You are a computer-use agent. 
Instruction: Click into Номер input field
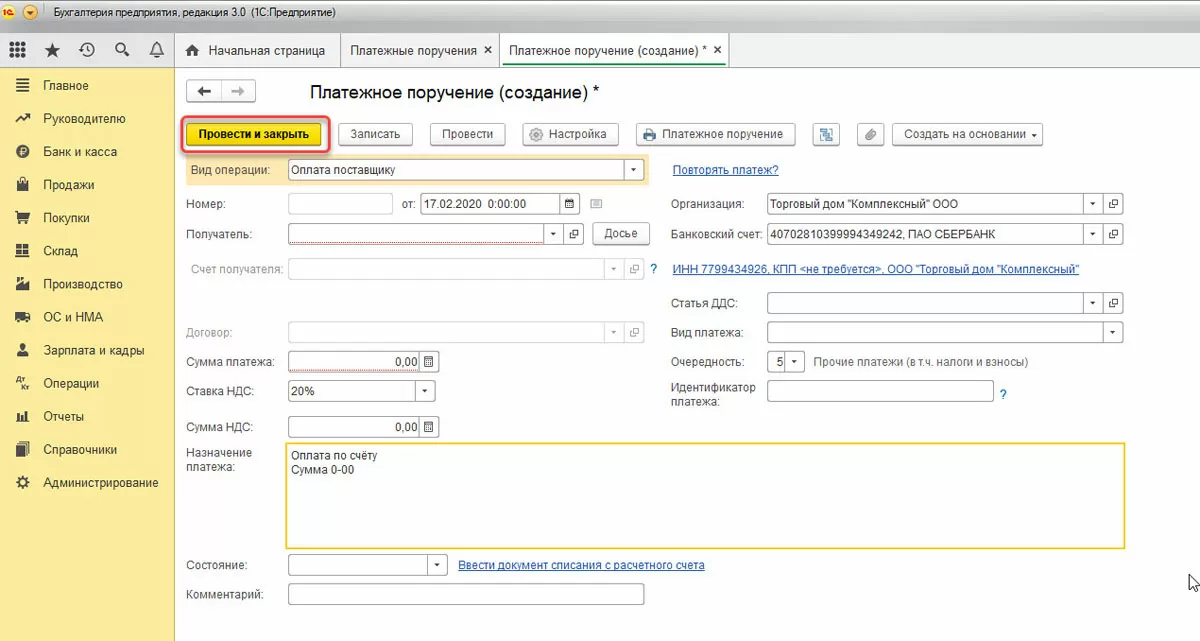(x=340, y=204)
